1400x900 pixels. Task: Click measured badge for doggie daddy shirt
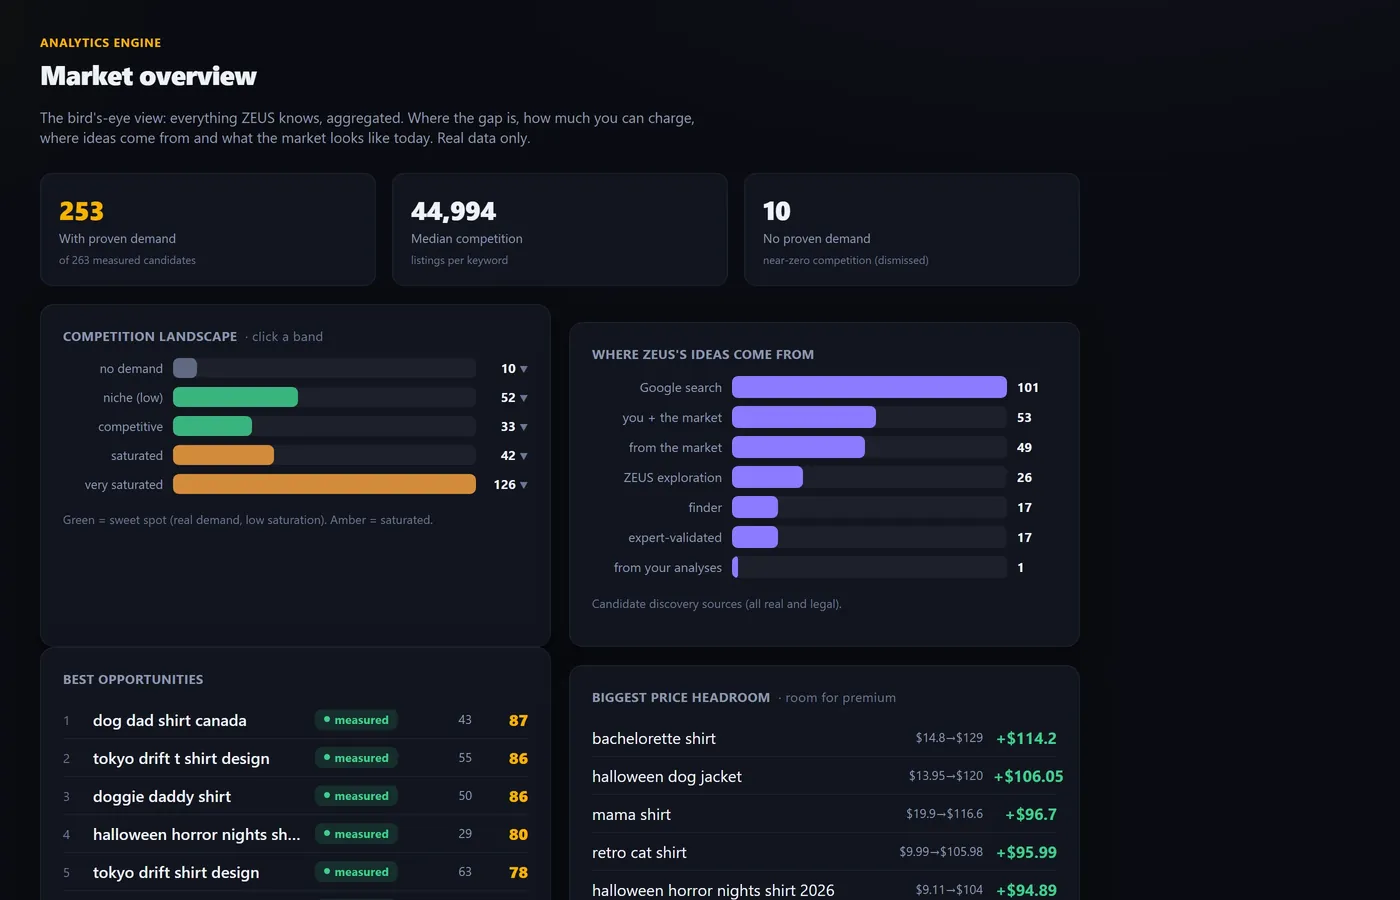click(356, 796)
